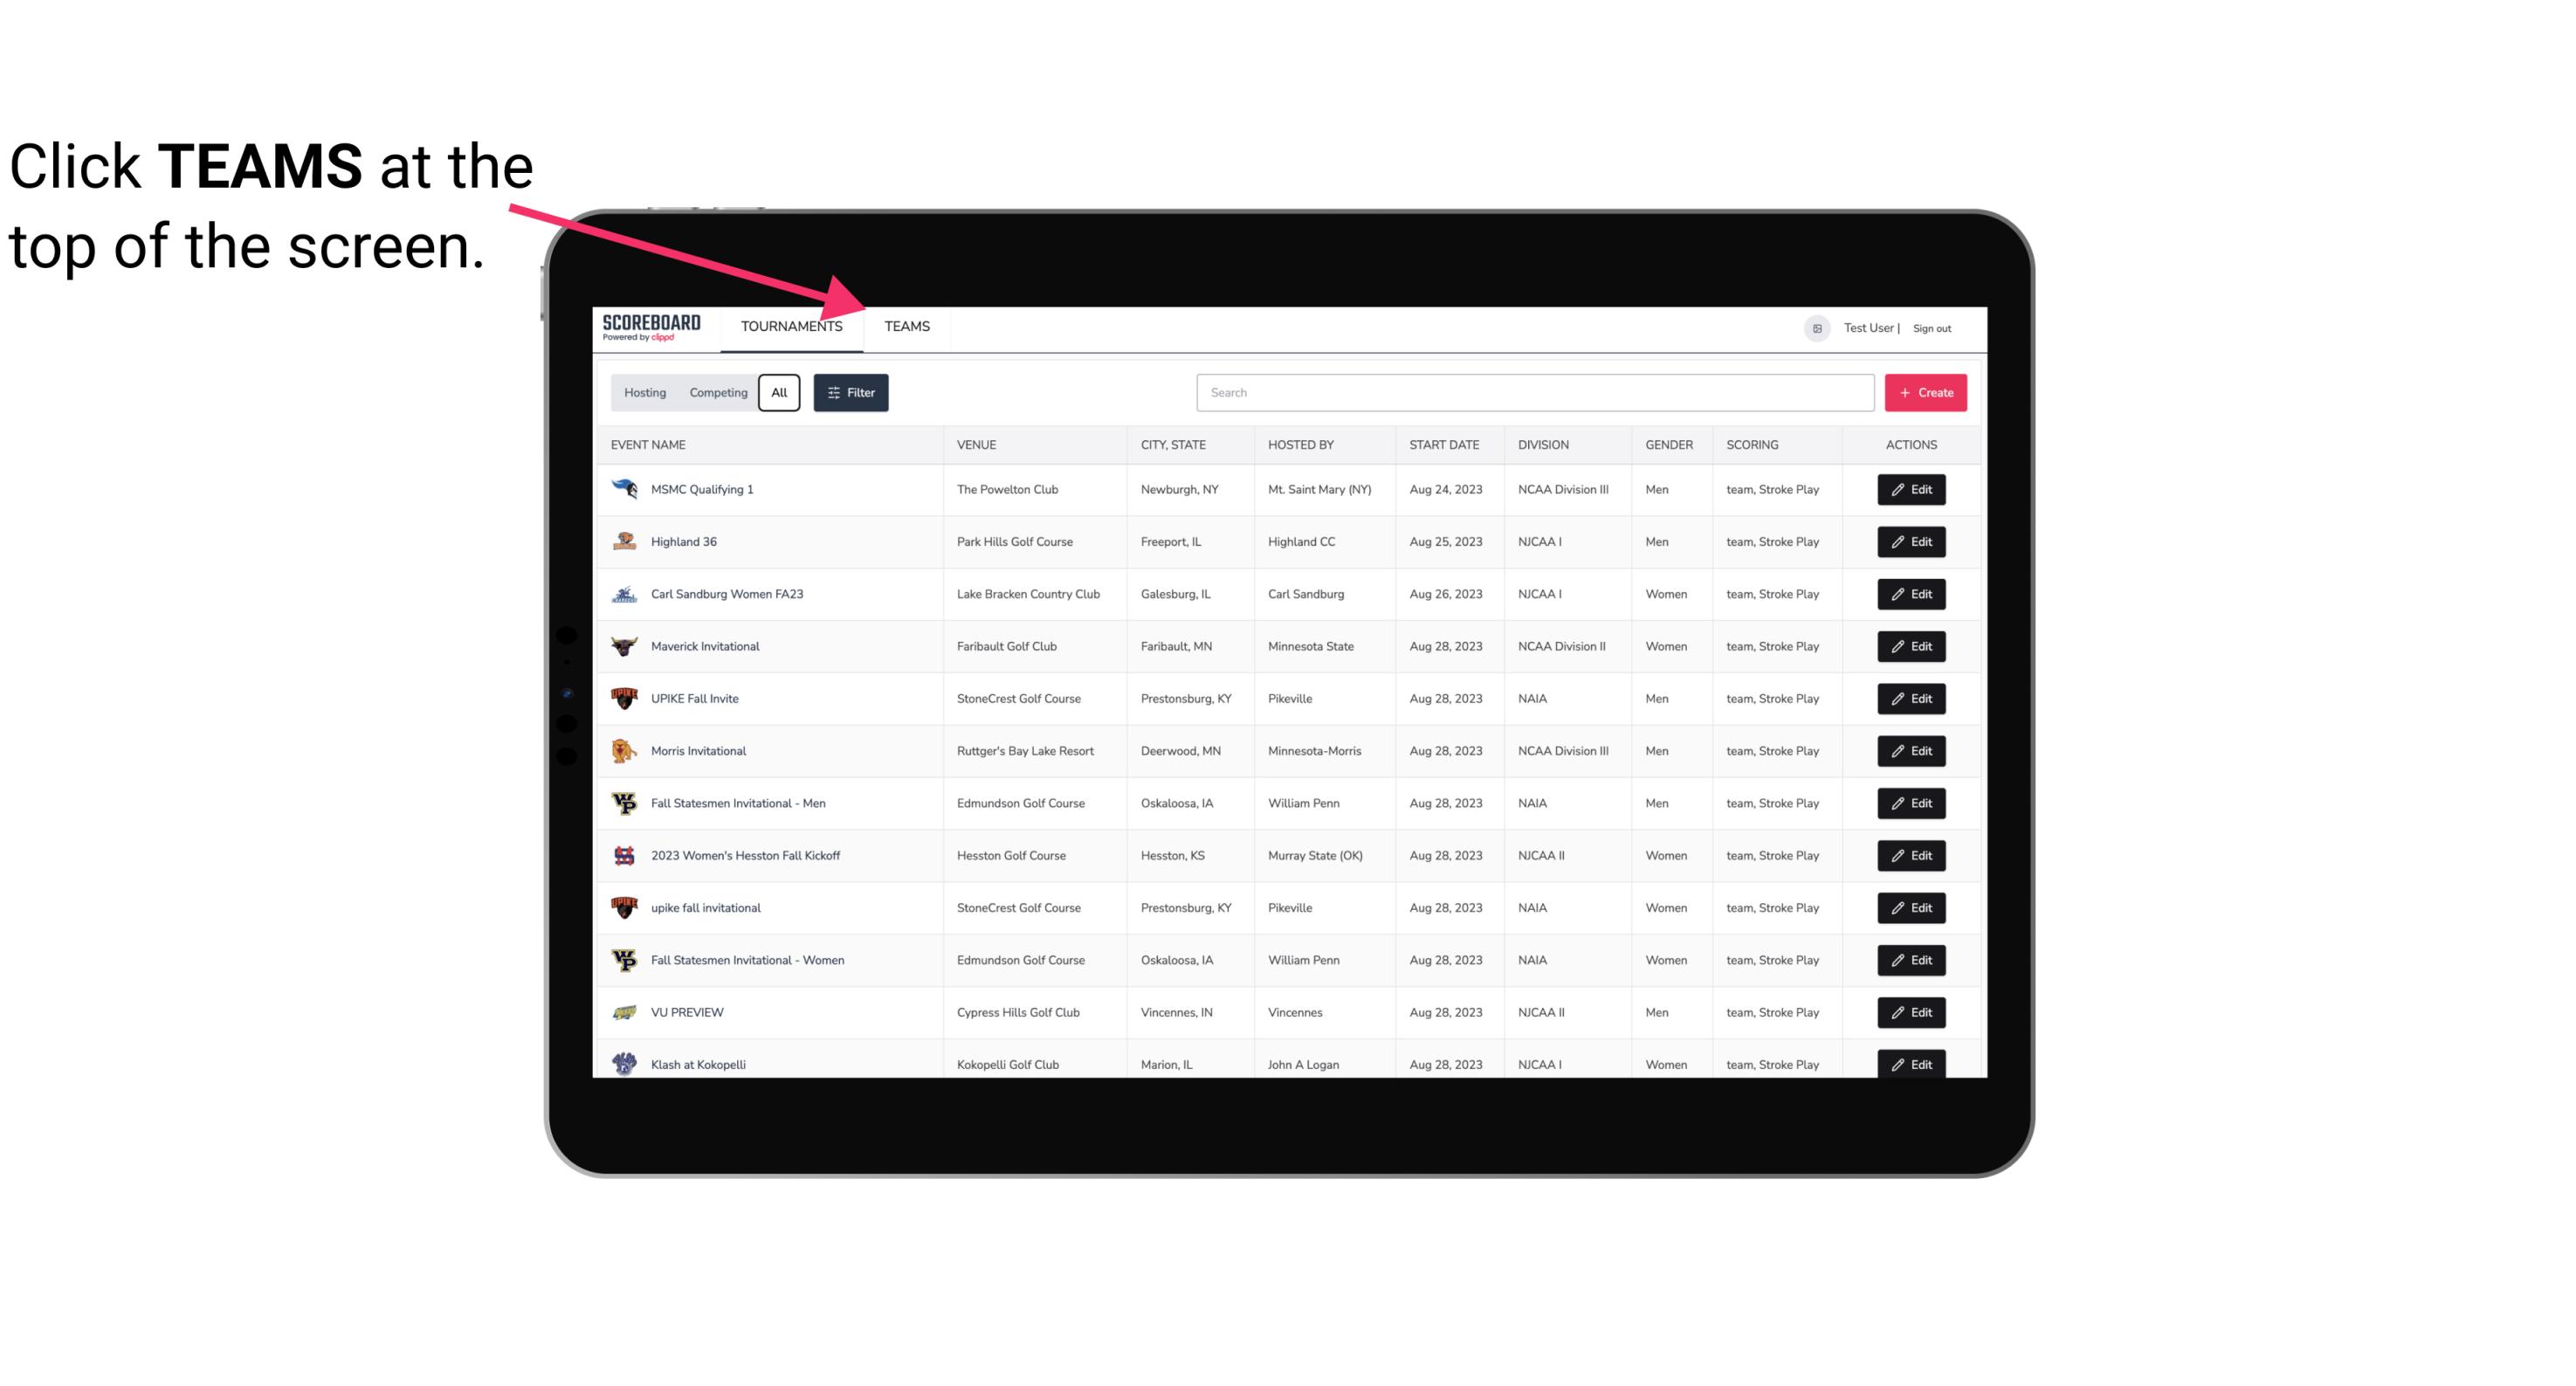Click the TEAMS navigation tab
2576x1386 pixels.
pyautogui.click(x=906, y=326)
